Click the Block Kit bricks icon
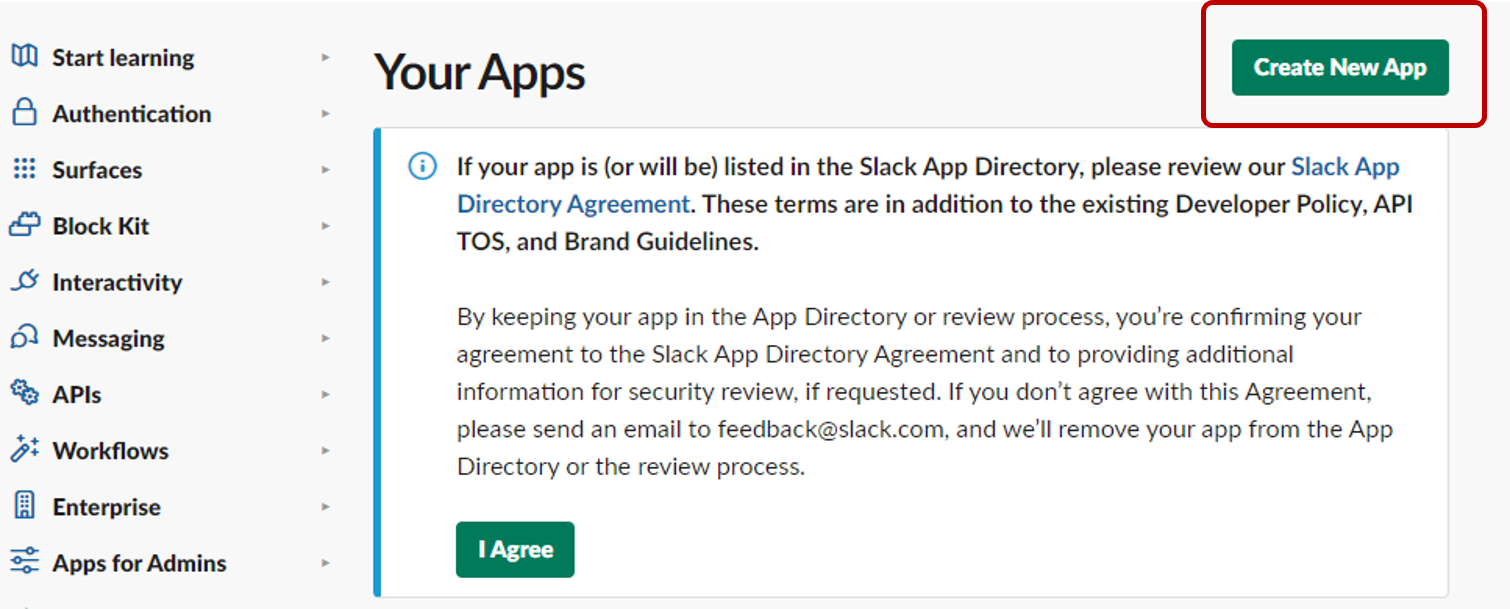The image size is (1510, 609). (24, 225)
